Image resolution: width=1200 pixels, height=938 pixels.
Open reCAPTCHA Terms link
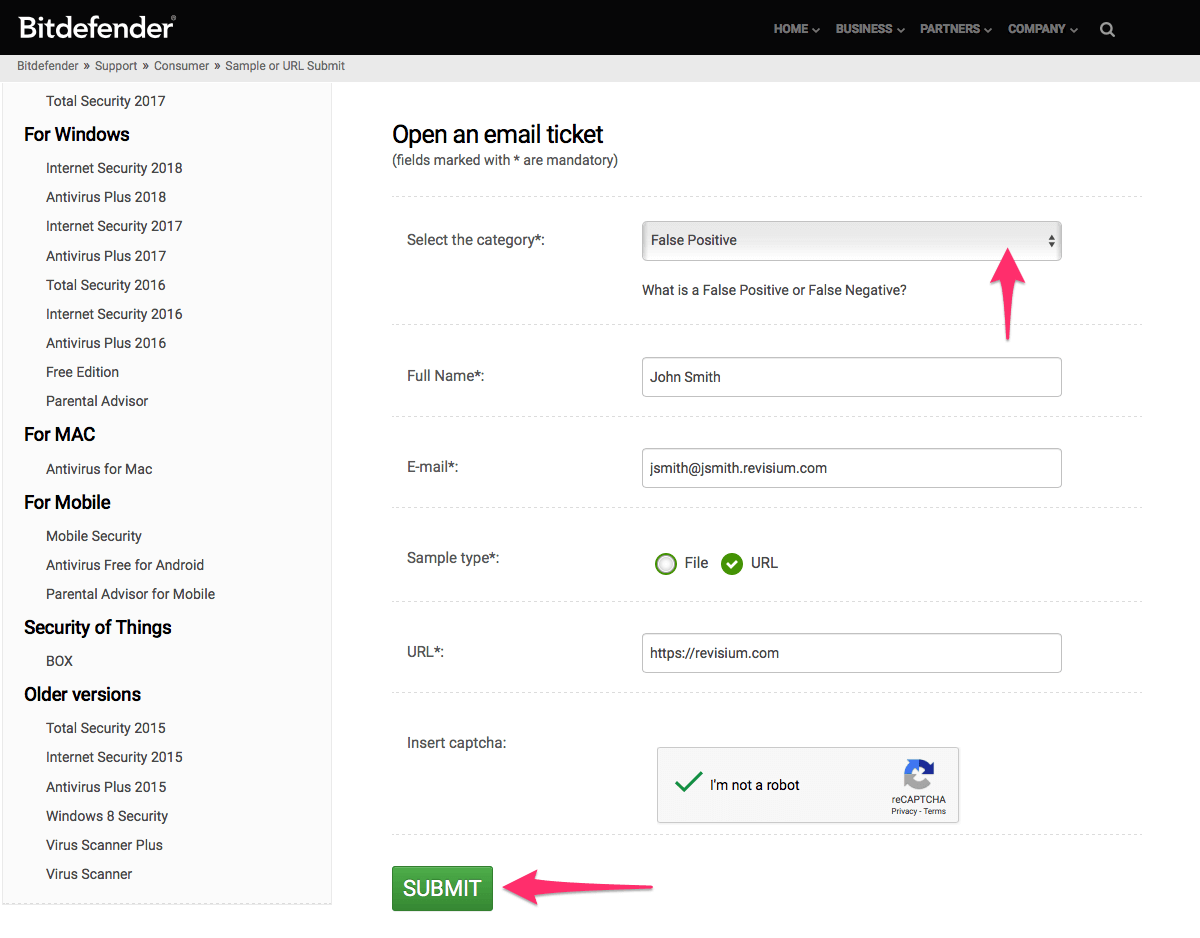935,811
